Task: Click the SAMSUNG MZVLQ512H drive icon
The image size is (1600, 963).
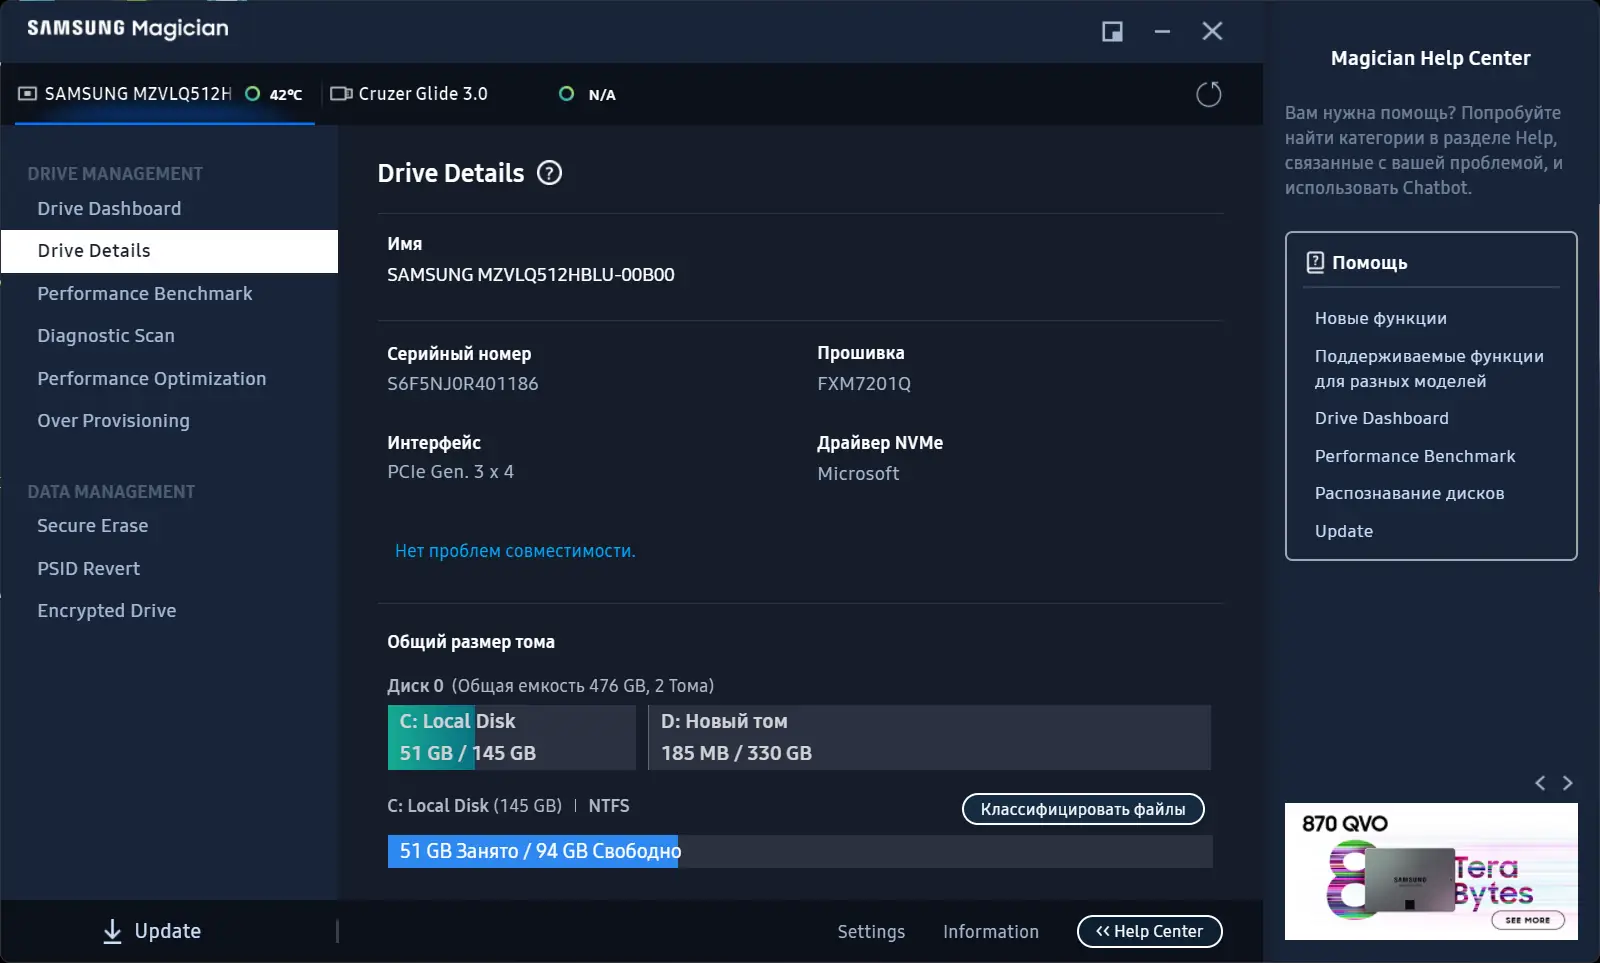Action: click(x=28, y=94)
